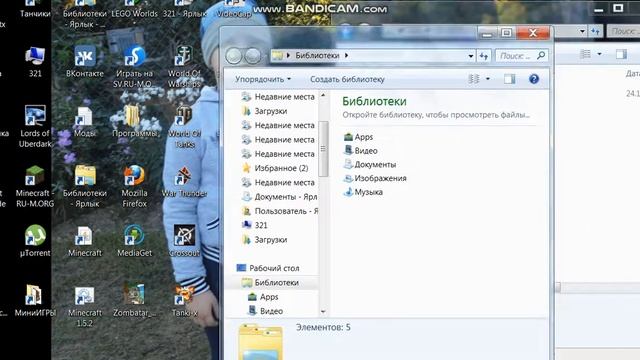This screenshot has height=360, width=640.
Task: Open Mozilla Firefox desktop icon
Action: click(x=134, y=187)
